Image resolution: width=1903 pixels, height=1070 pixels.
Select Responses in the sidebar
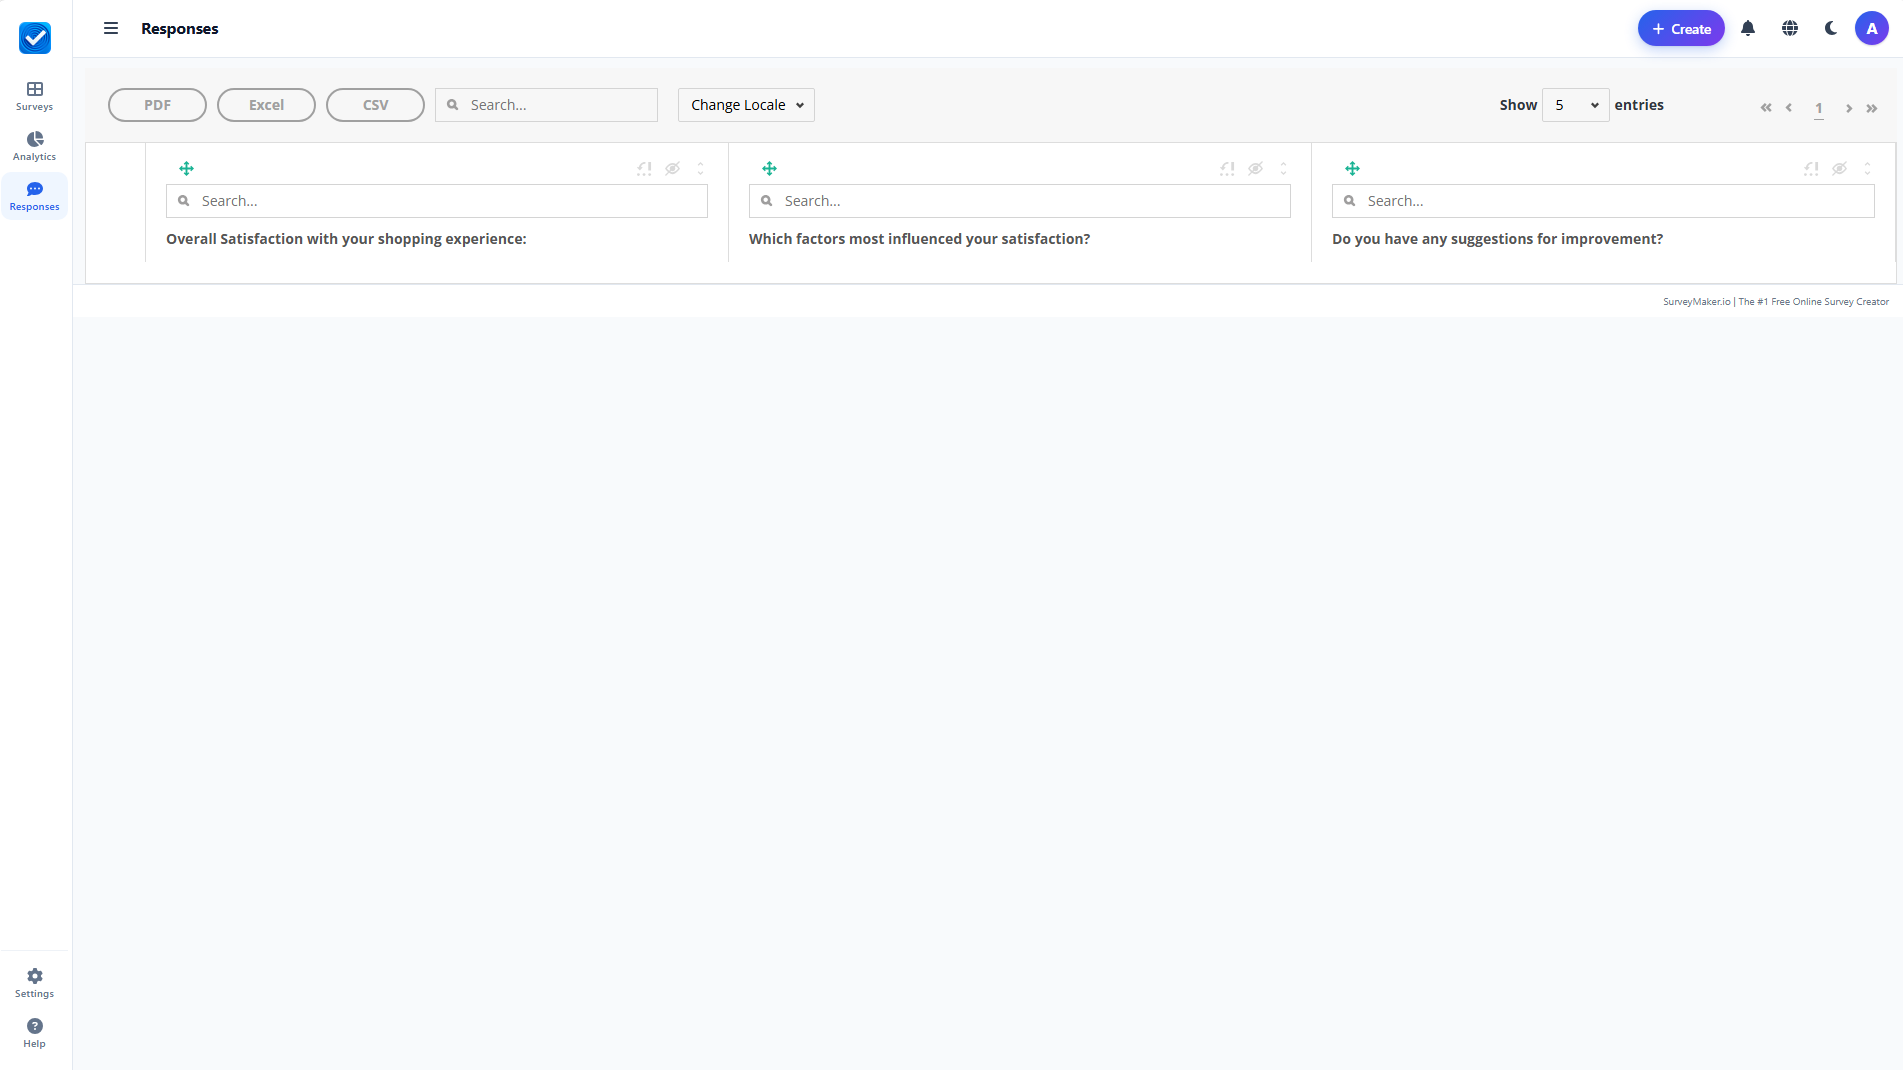[x=34, y=196]
